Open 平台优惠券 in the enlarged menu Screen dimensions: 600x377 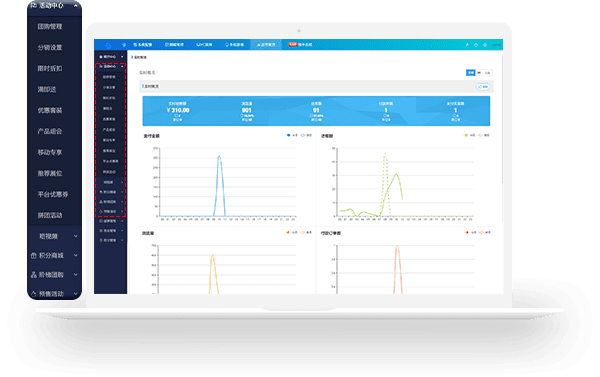(x=53, y=194)
